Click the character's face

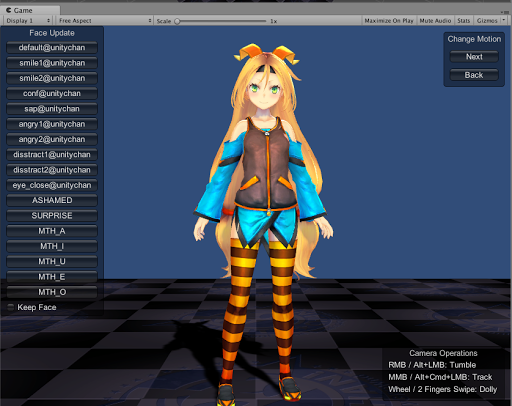click(x=264, y=91)
